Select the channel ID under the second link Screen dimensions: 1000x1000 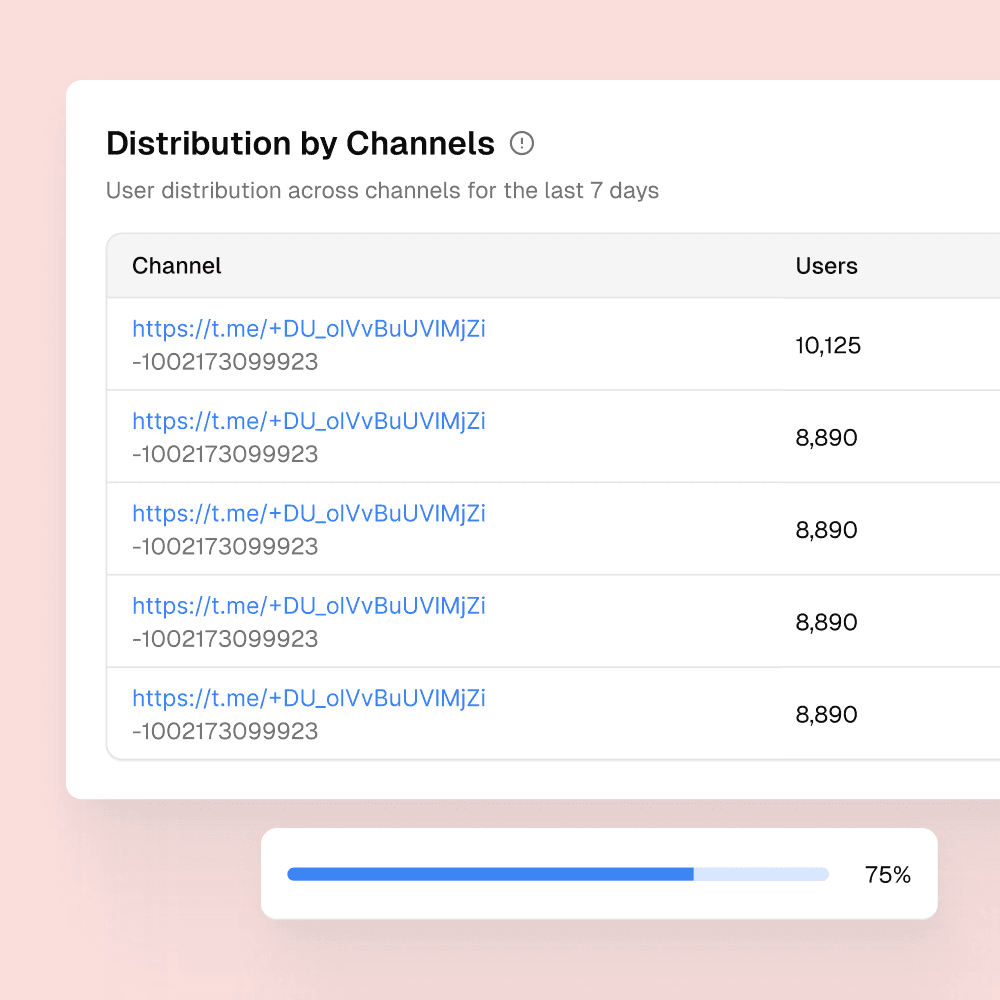224,454
